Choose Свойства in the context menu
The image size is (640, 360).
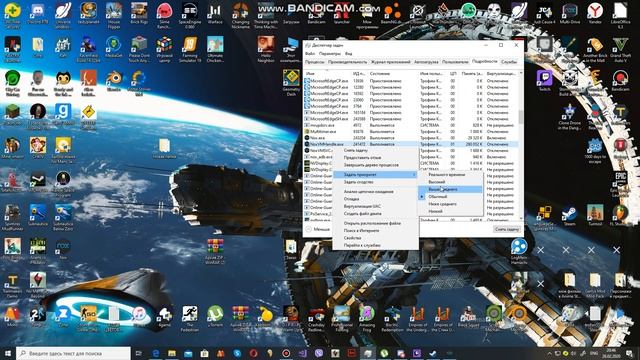pyautogui.click(x=376, y=238)
